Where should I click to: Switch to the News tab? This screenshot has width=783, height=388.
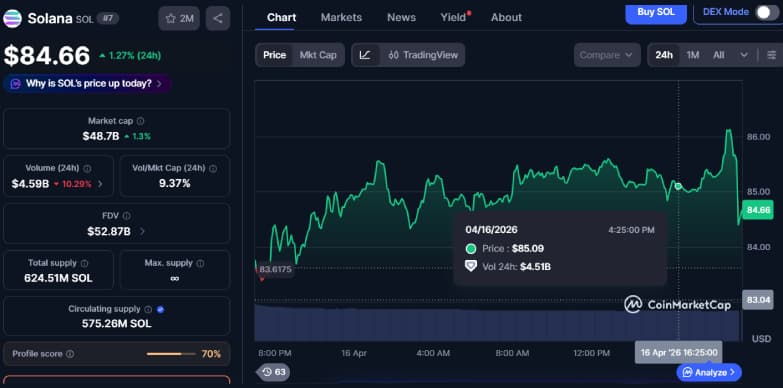tap(401, 17)
